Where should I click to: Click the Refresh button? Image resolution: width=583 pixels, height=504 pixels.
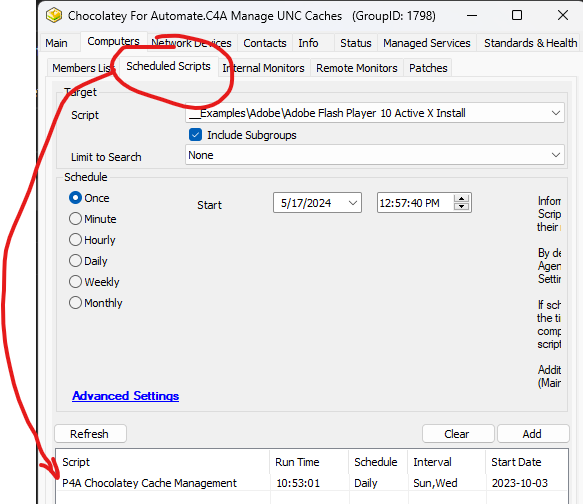tap(90, 434)
